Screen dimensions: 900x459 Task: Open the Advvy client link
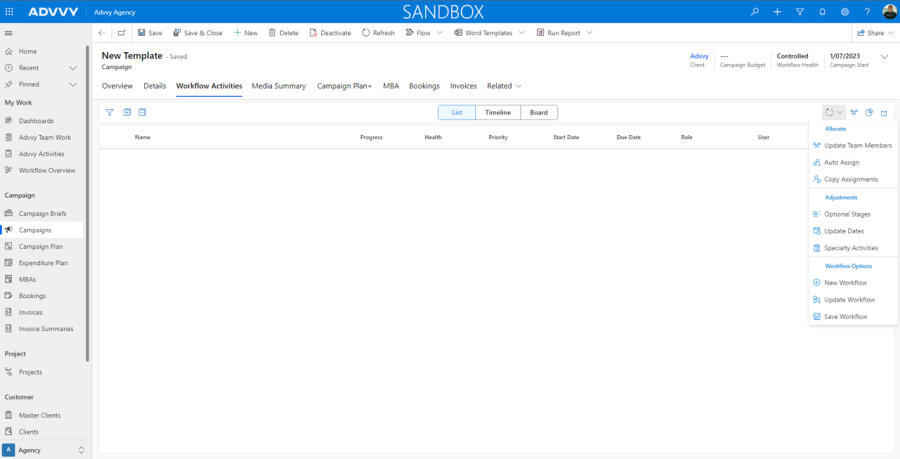[x=698, y=56]
